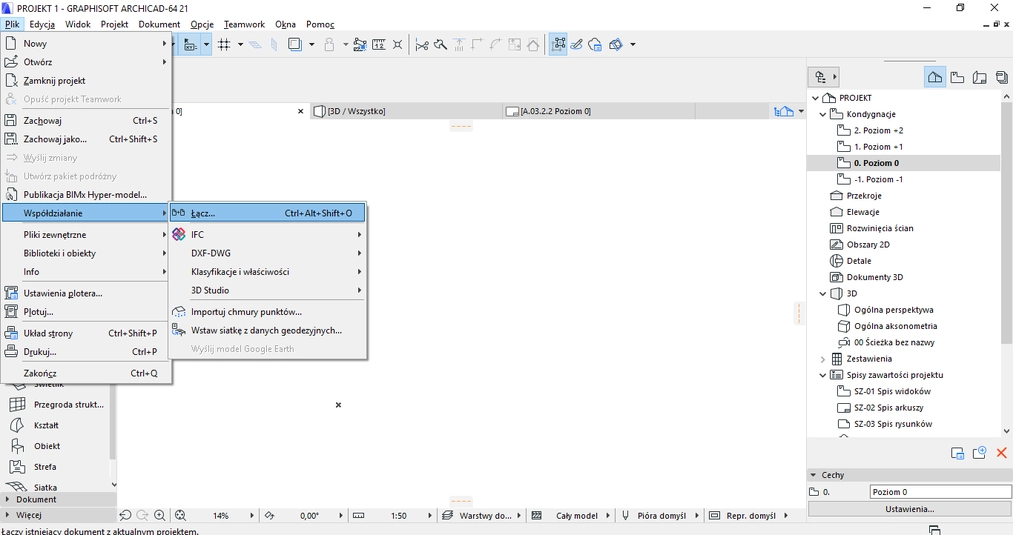
Task: Open the 3D view cube toolbar icon
Action: pyautogui.click(x=616, y=45)
